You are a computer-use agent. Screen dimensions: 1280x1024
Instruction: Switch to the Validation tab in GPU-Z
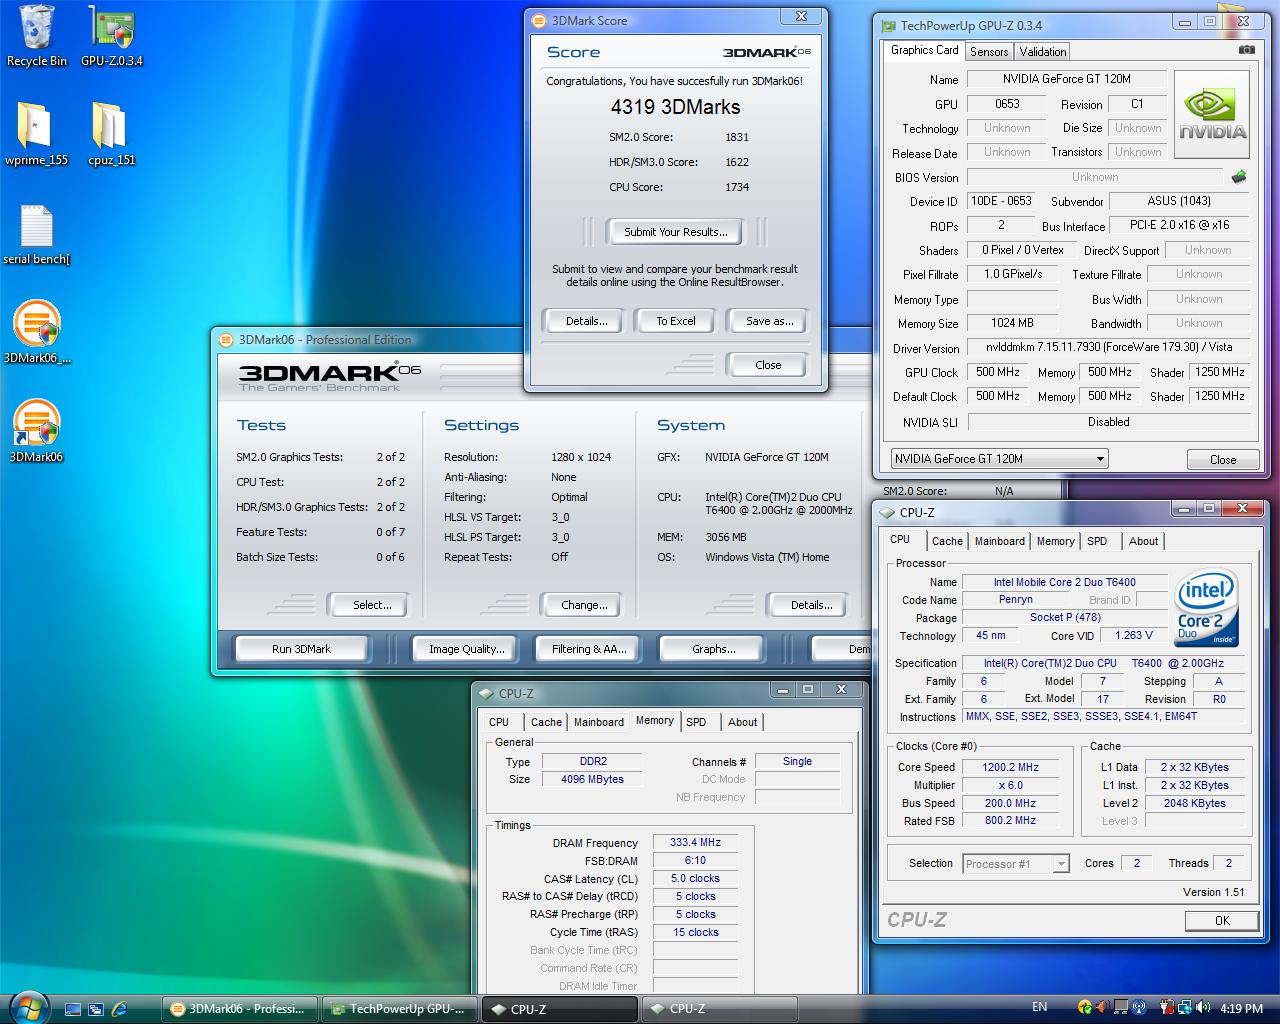(1043, 51)
